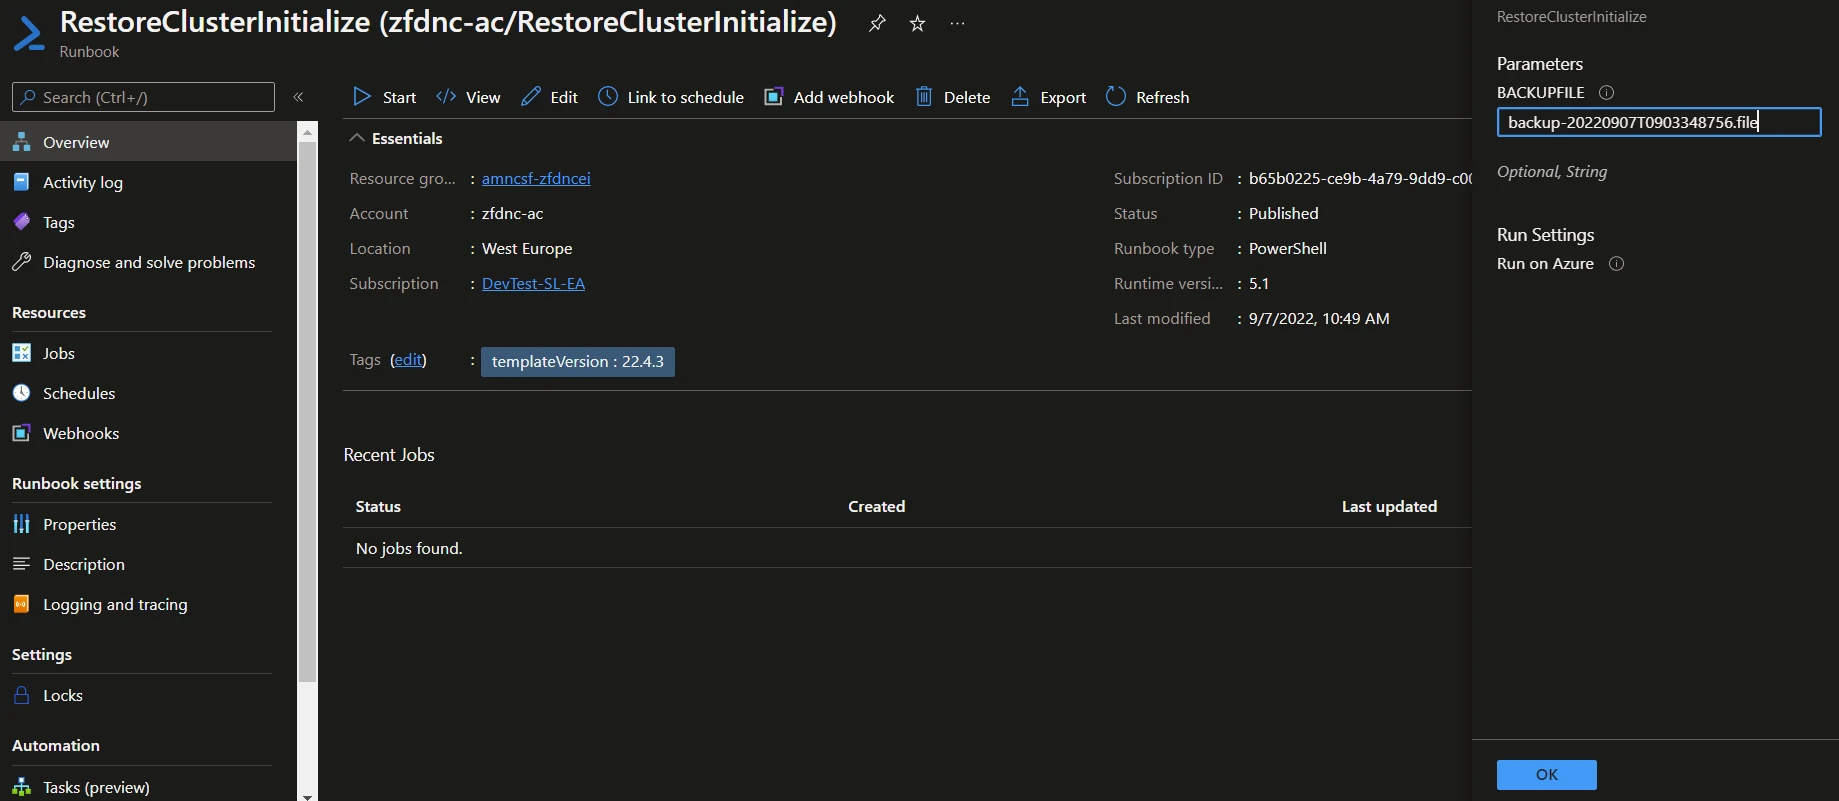The width and height of the screenshot is (1839, 801).
Task: Open Jobs under Resources
Action: (x=148, y=353)
